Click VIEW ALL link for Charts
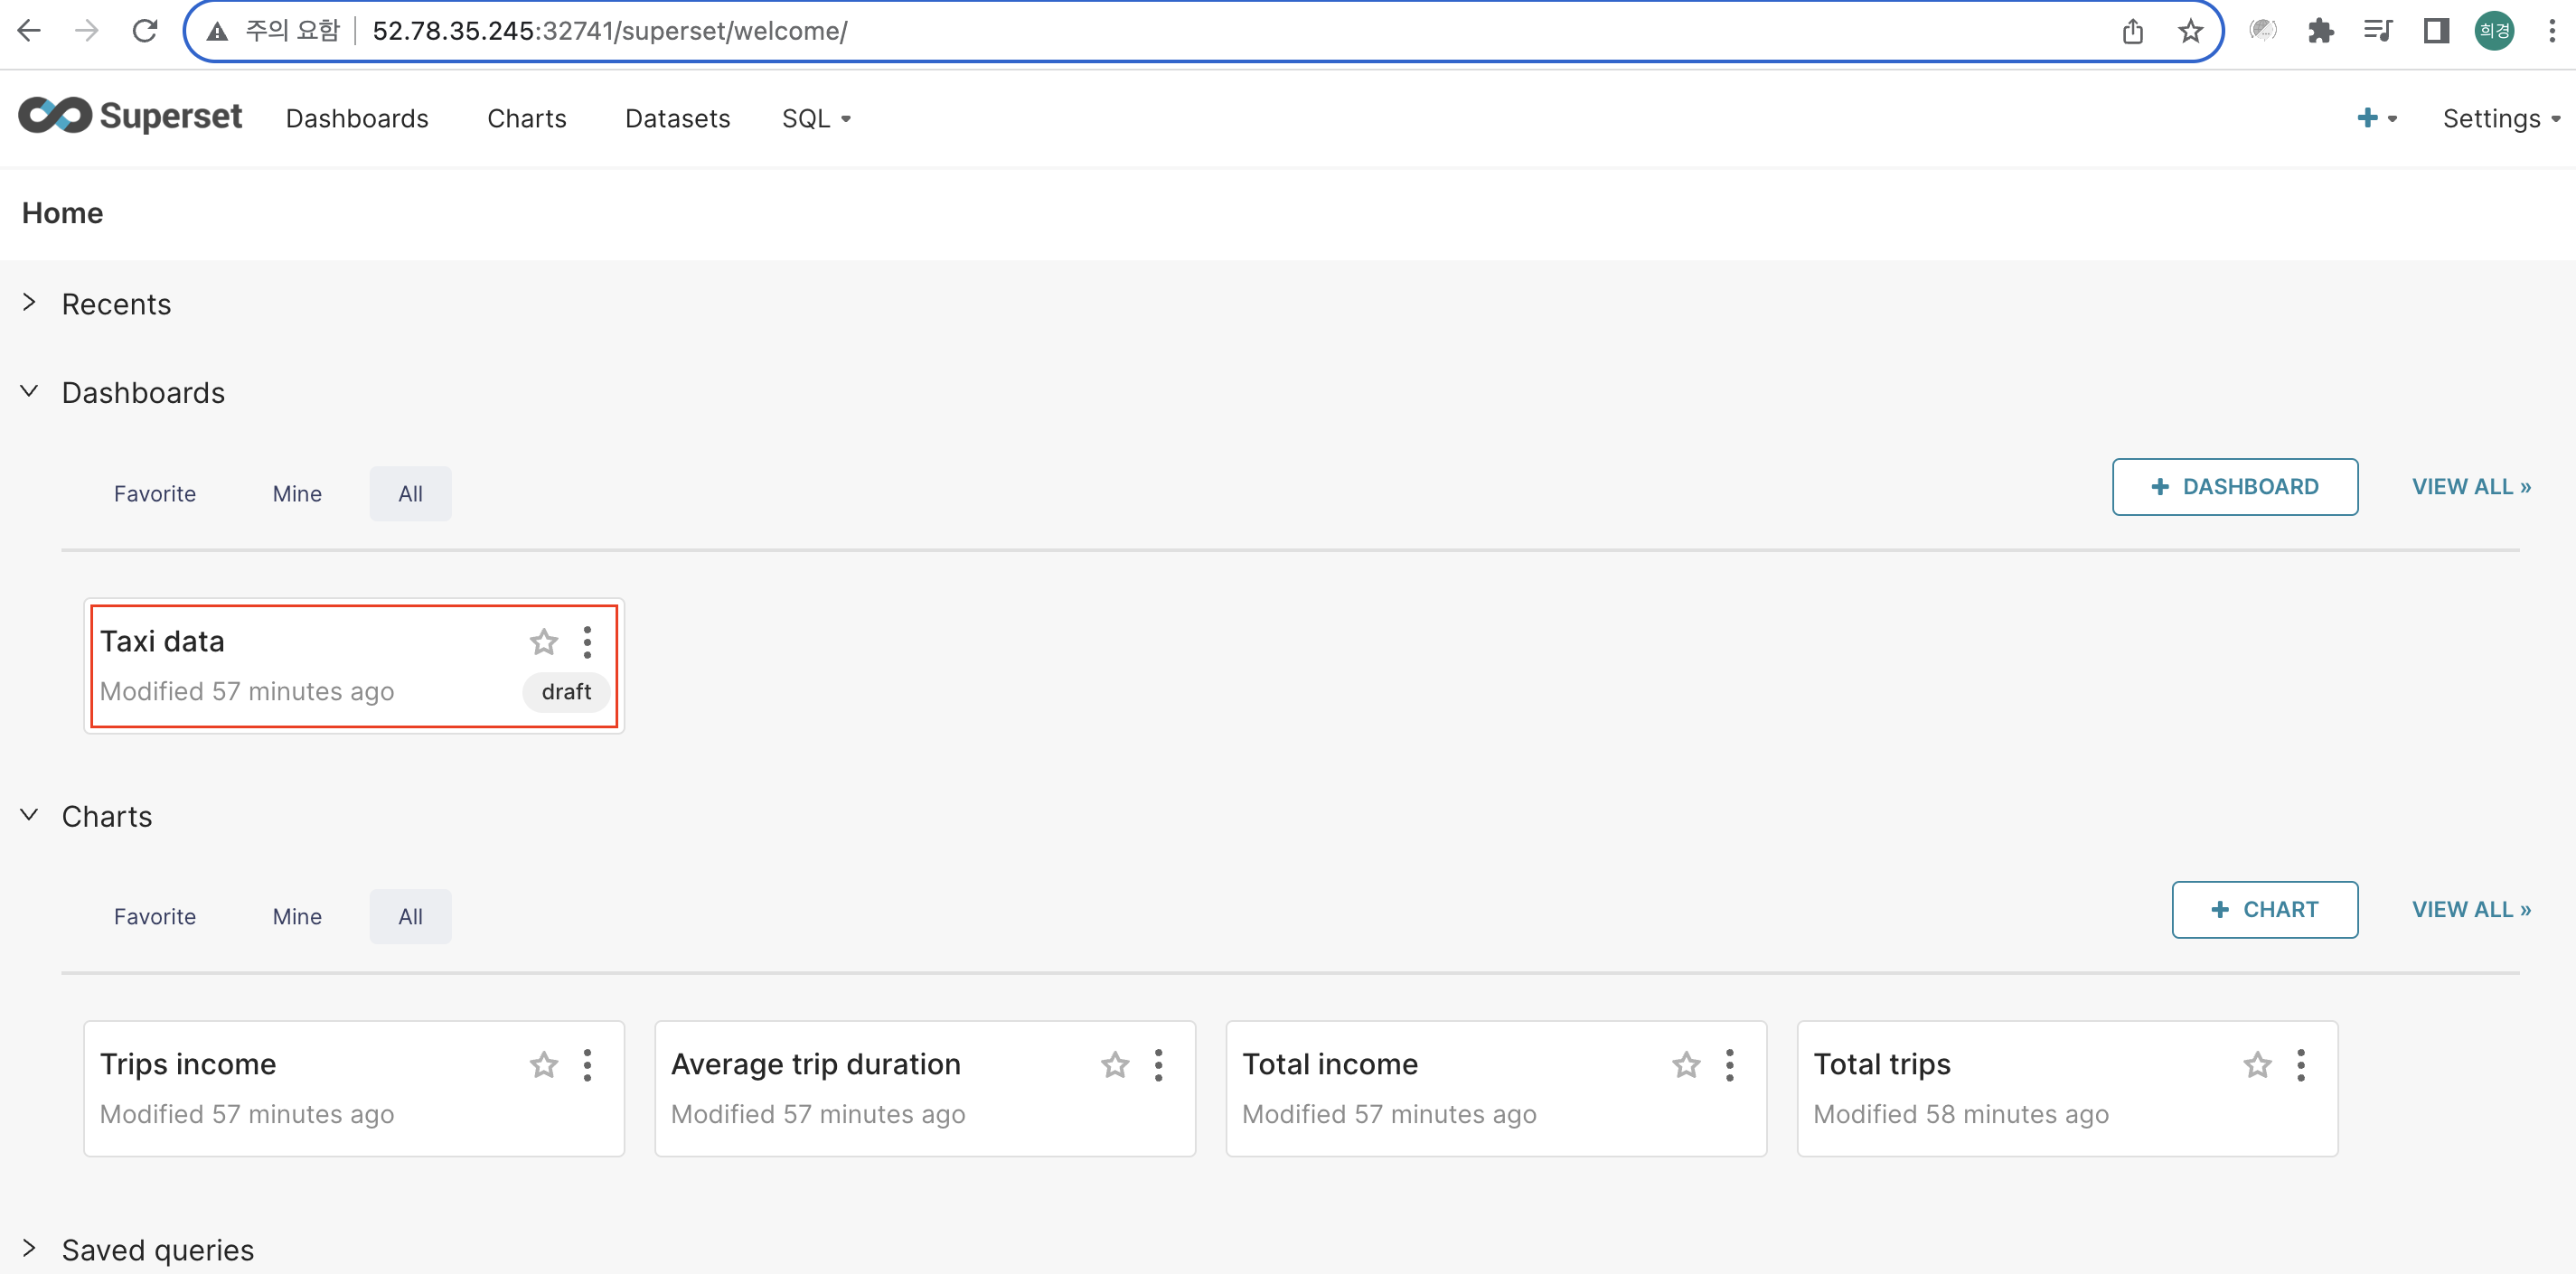Viewport: 2576px width, 1274px height. (x=2470, y=909)
